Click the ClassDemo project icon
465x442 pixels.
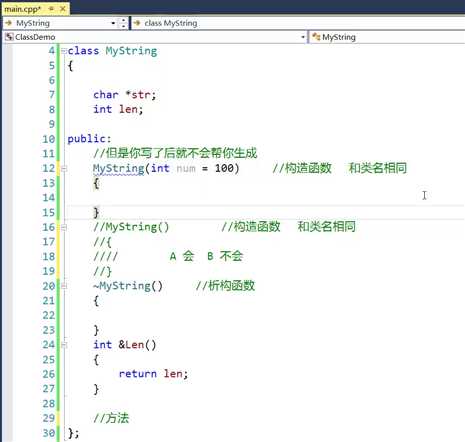click(9, 37)
